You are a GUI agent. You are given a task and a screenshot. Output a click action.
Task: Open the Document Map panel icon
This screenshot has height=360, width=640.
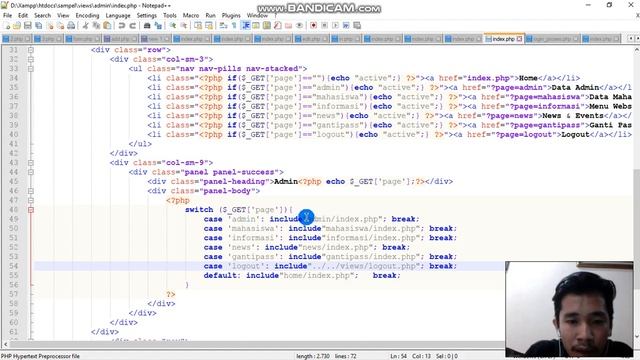point(267,25)
